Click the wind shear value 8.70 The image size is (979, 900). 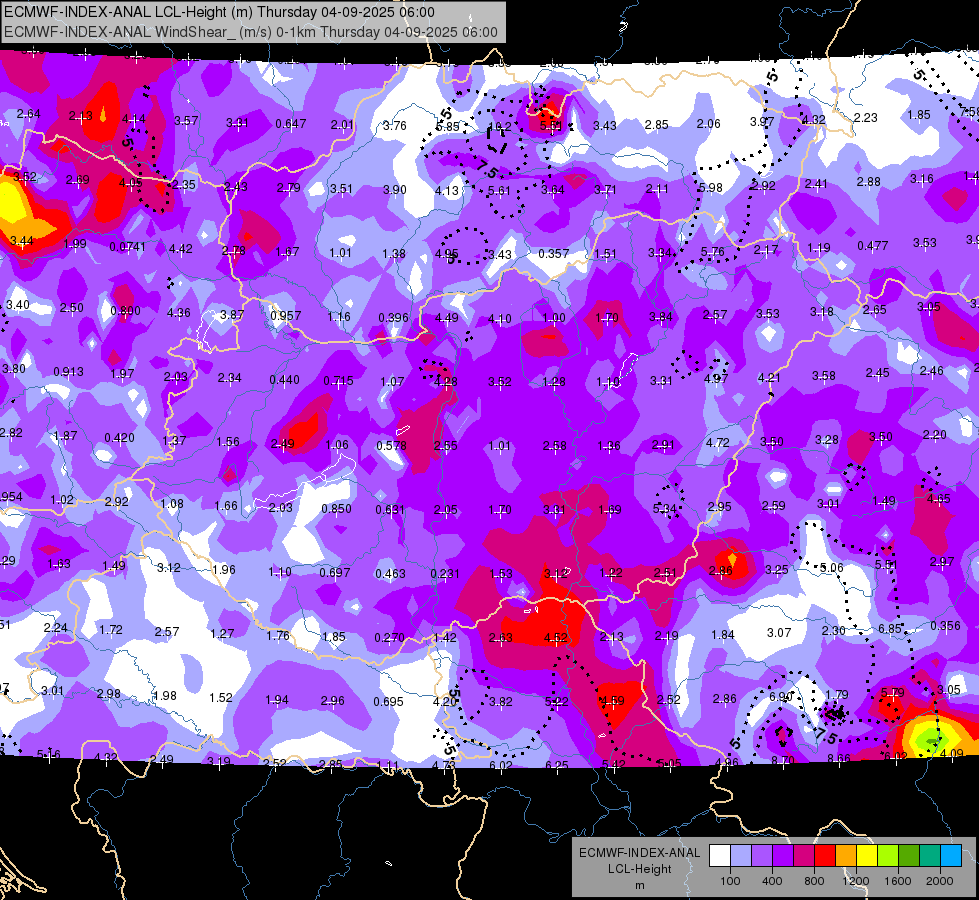[782, 760]
